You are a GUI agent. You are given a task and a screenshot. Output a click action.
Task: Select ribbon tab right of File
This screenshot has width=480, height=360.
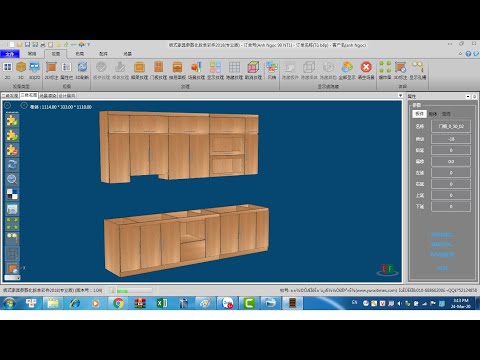(x=32, y=54)
